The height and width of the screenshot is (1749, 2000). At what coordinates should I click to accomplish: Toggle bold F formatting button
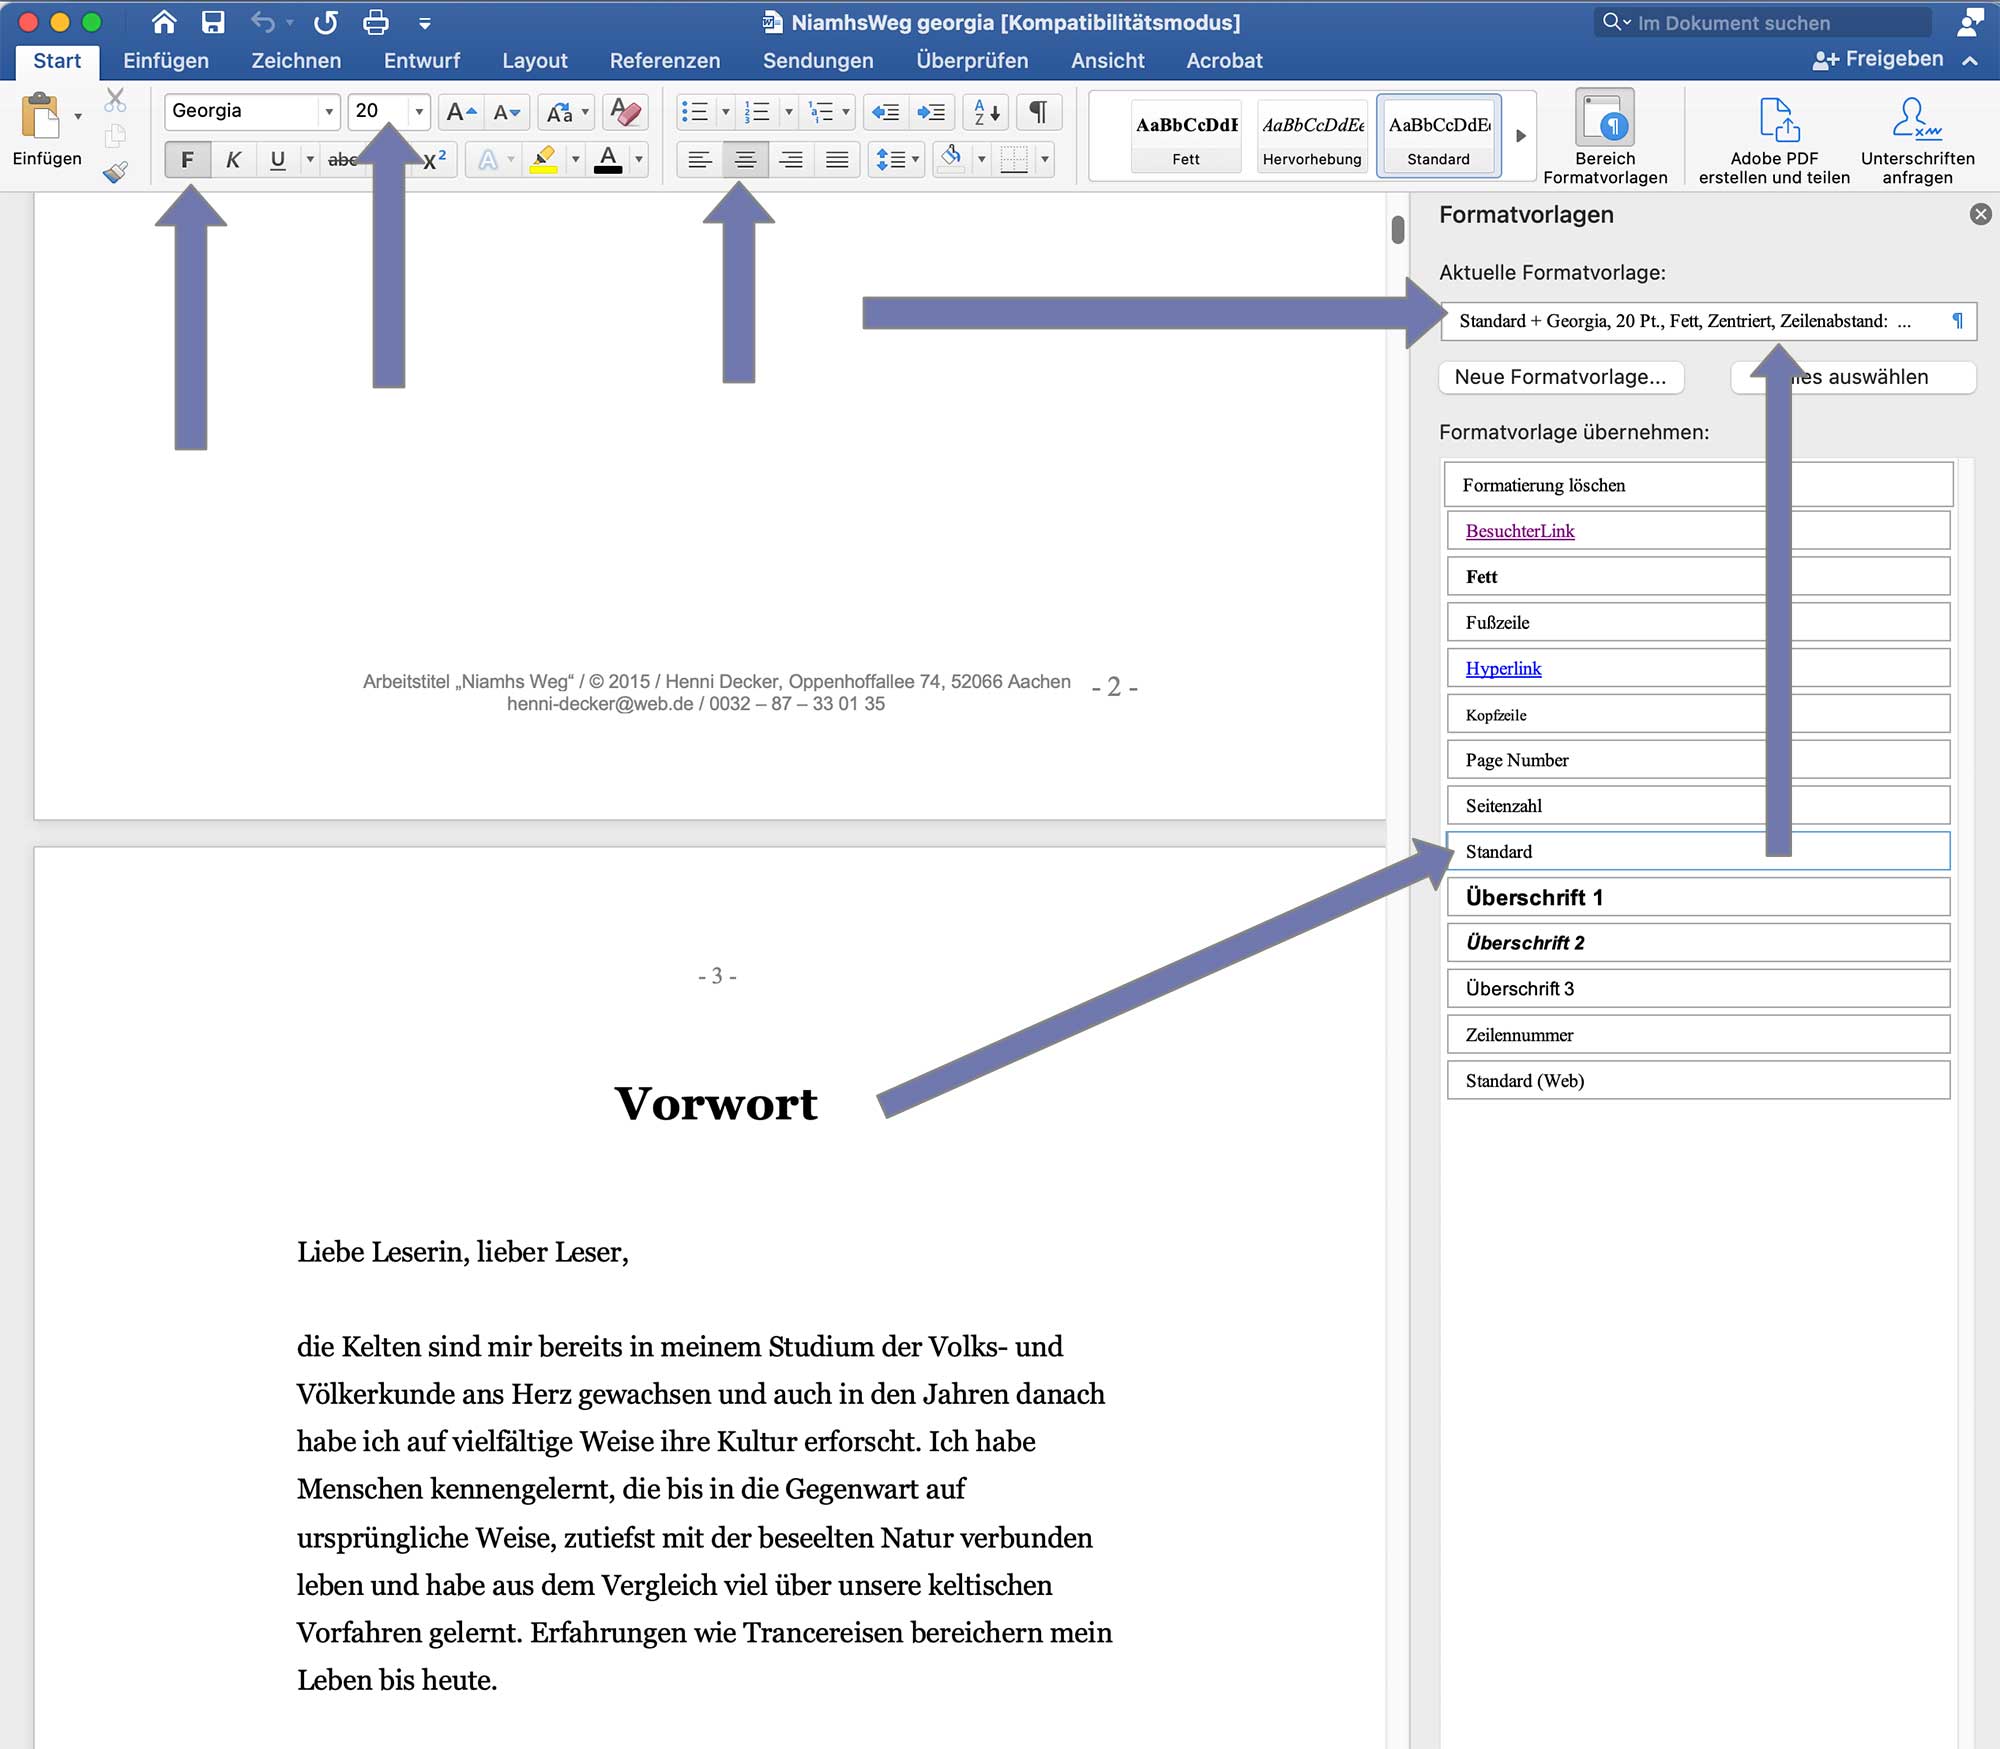tap(187, 159)
